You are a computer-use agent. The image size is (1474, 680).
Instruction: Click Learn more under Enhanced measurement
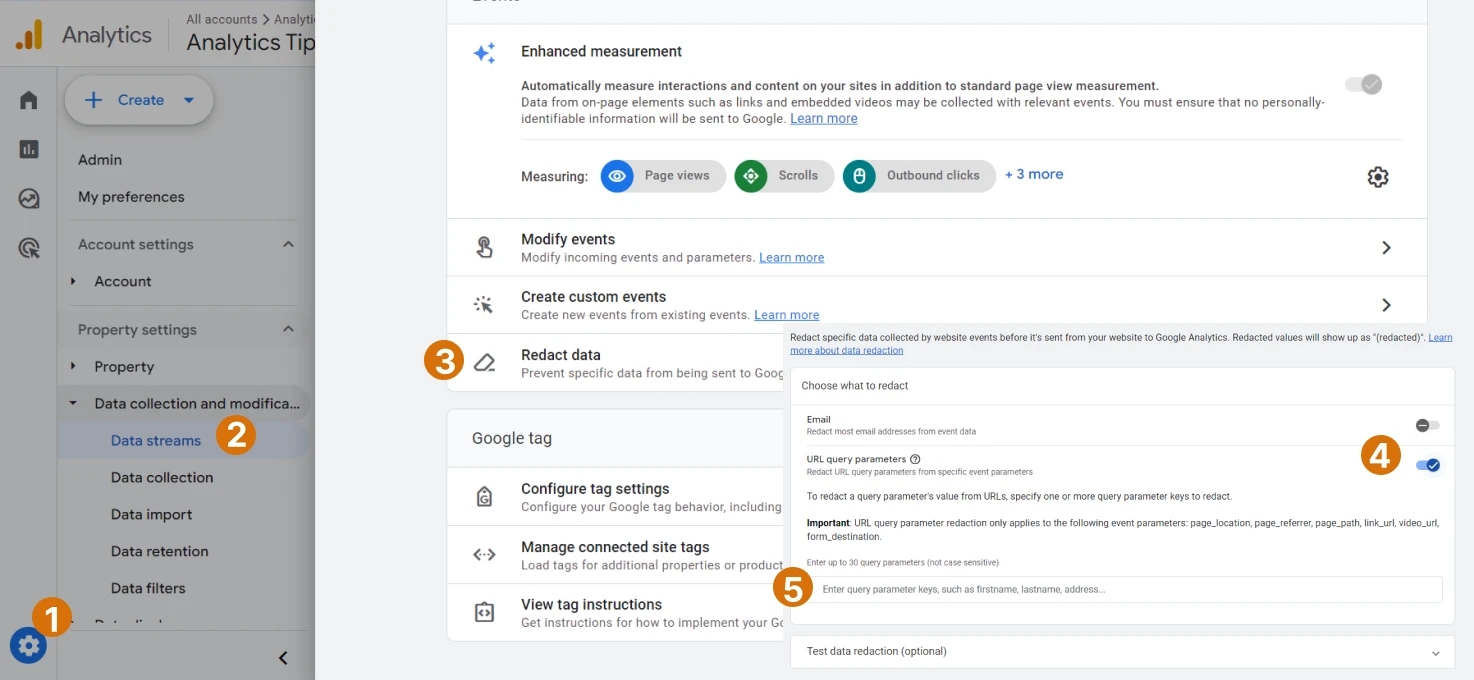(824, 119)
